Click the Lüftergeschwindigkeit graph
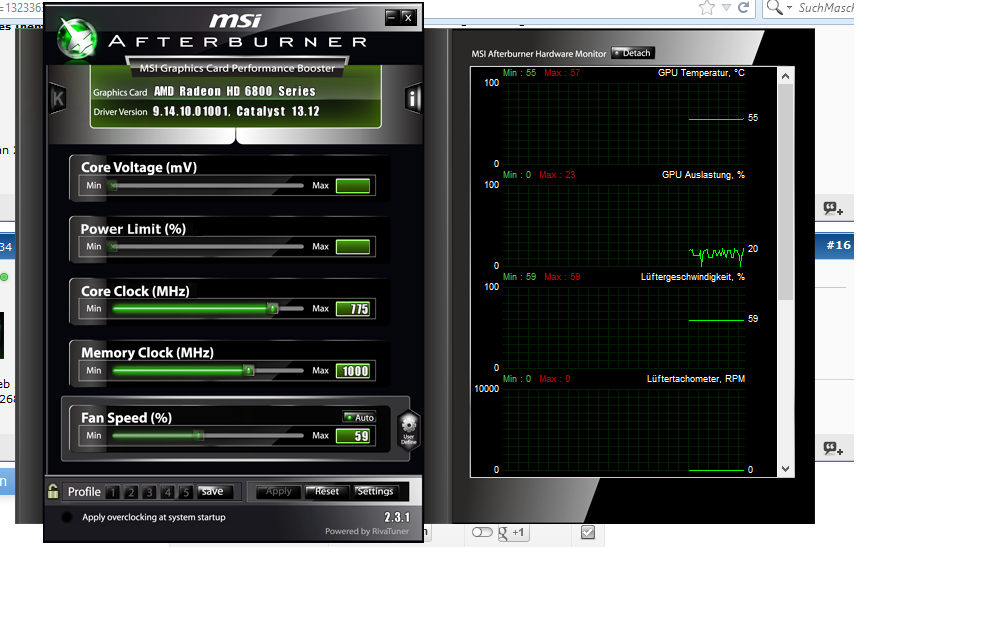This screenshot has width=1008, height=630. 624,327
